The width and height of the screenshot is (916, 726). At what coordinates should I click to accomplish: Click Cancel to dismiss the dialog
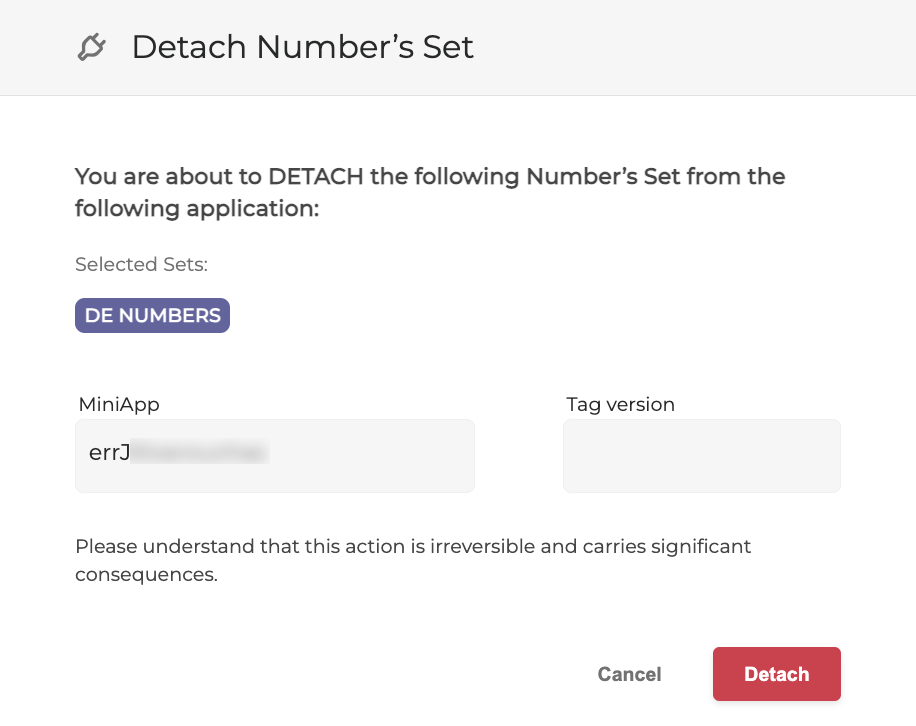click(x=629, y=674)
